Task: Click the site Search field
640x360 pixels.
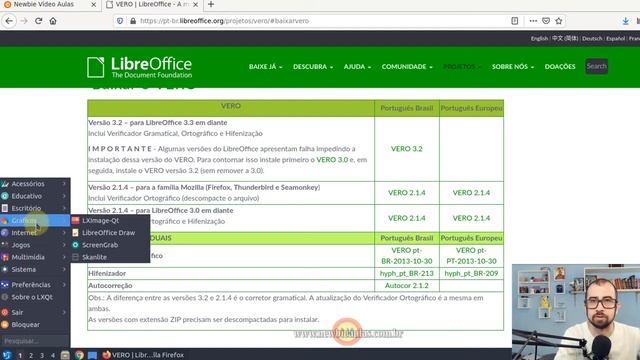Action: click(x=596, y=66)
